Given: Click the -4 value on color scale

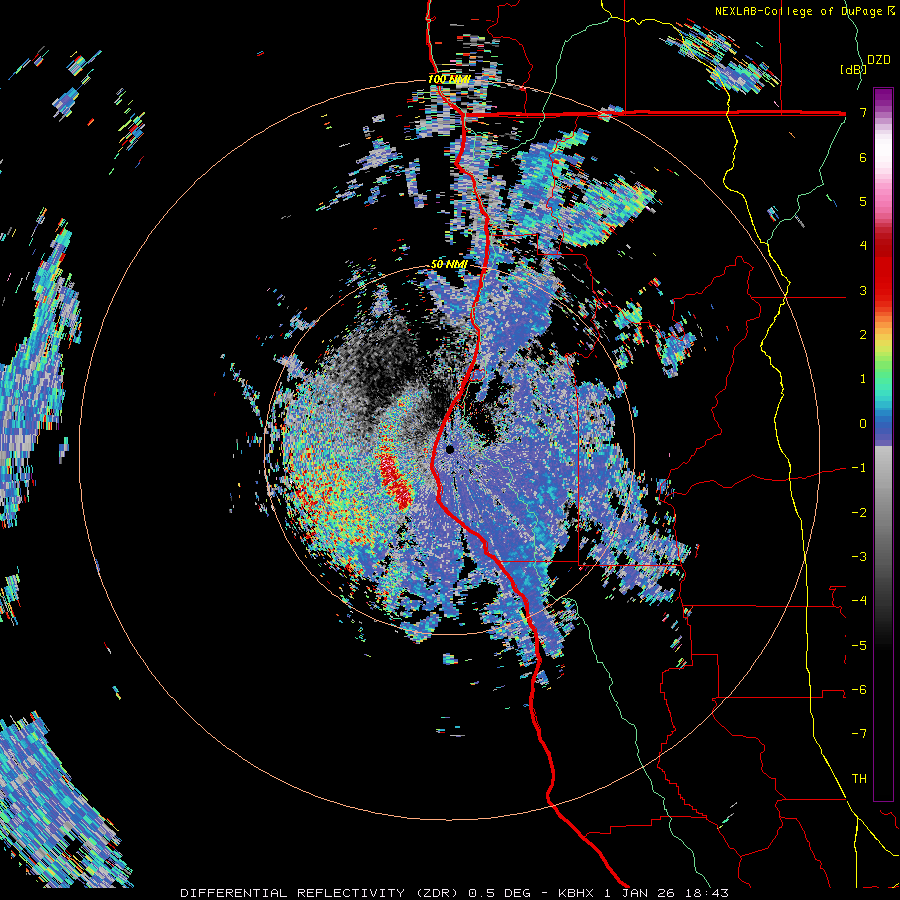Looking at the screenshot, I should [859, 601].
